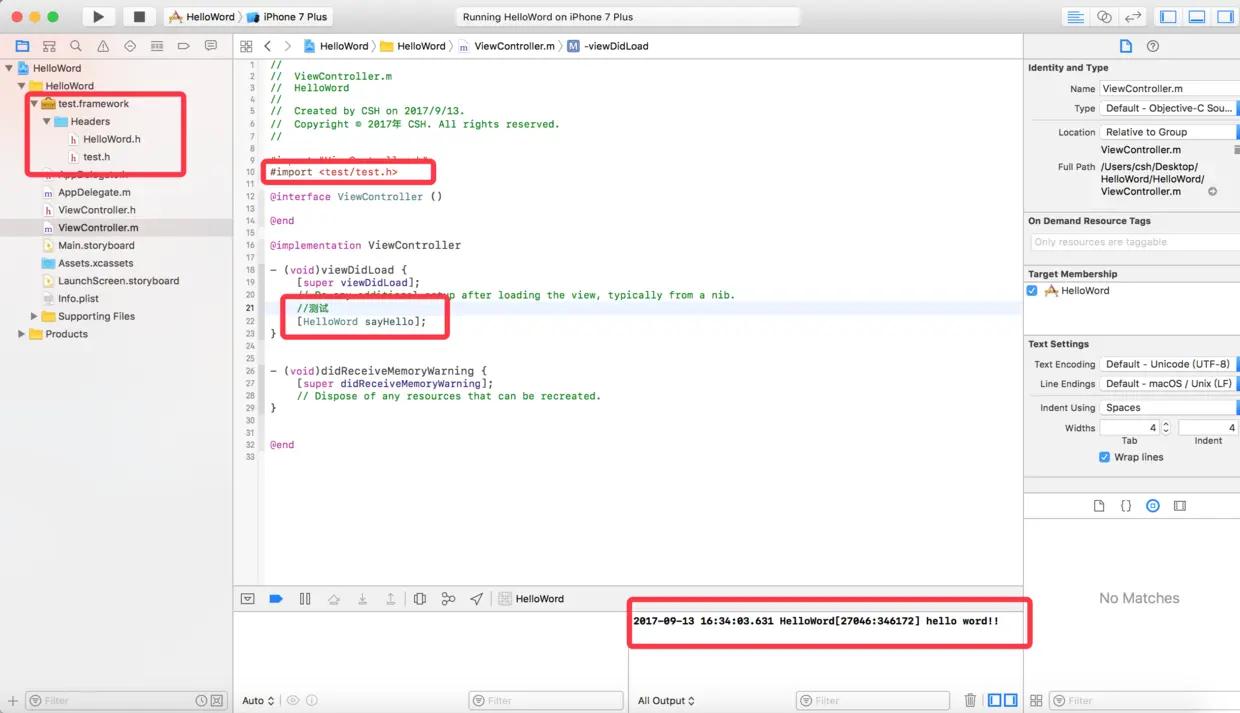Click the Step out button
Screen dimensions: 1240x713
pos(391,599)
